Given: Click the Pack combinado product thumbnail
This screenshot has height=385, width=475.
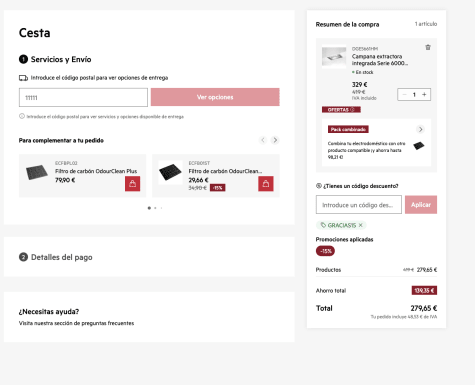Looking at the screenshot, I should click(x=419, y=146).
